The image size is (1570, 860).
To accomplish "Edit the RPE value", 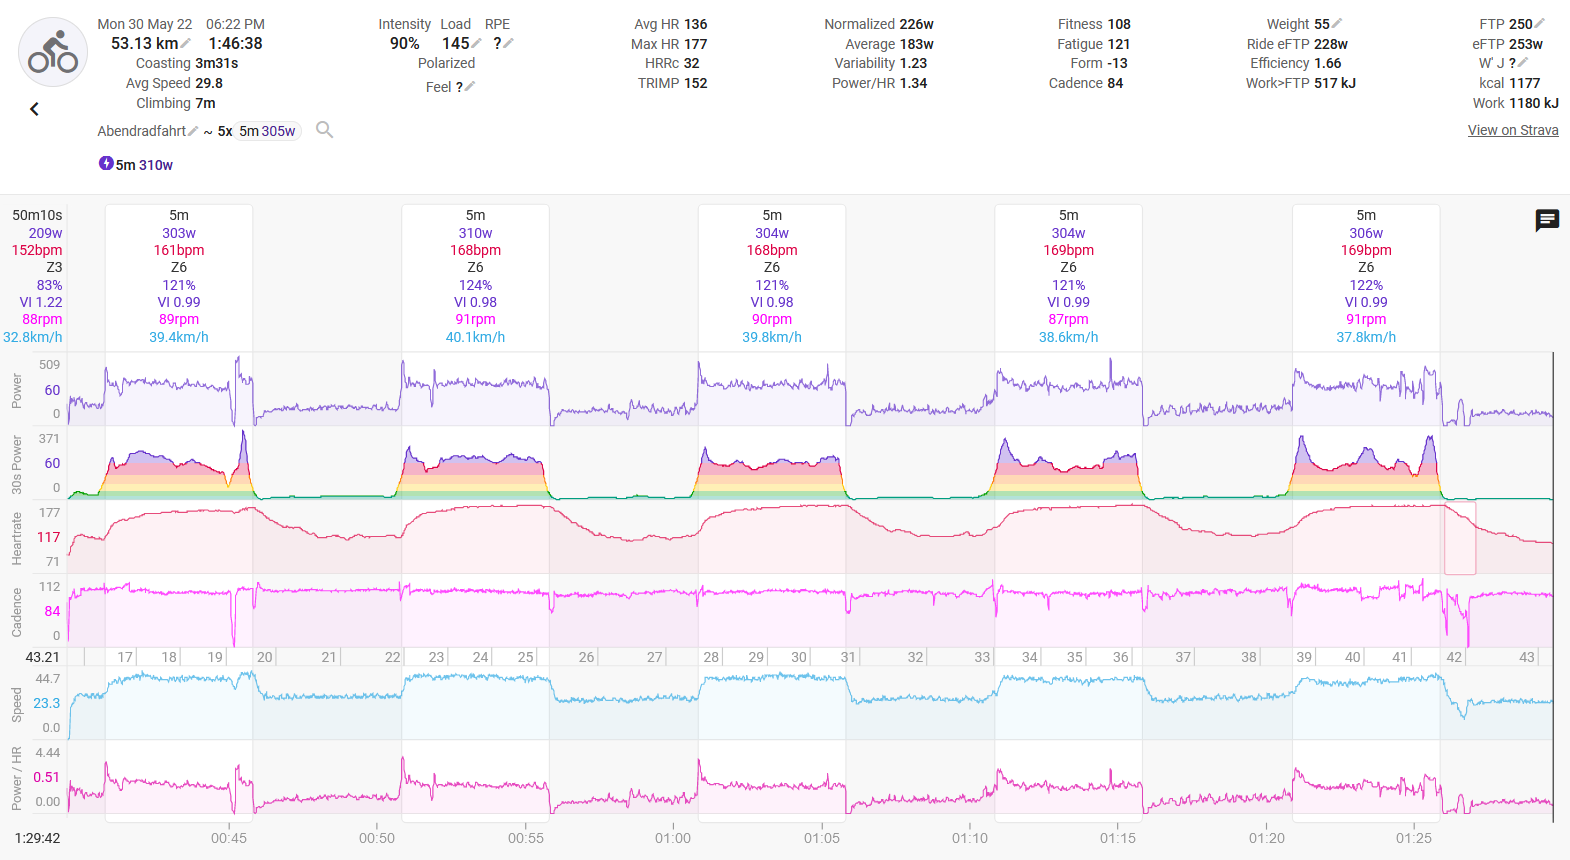I will 508,44.
